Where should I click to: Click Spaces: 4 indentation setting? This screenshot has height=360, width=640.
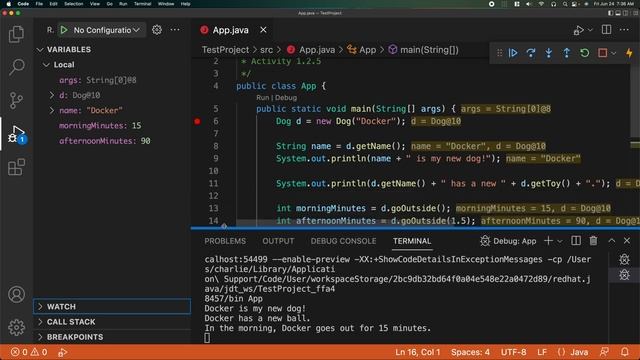coord(470,352)
